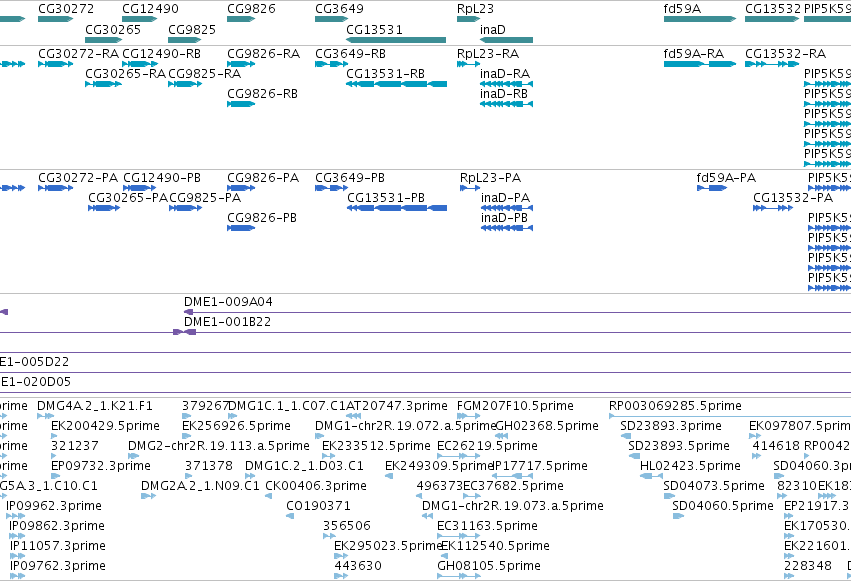Click the CG13532 gene label
851x581 pixels.
tap(773, 9)
